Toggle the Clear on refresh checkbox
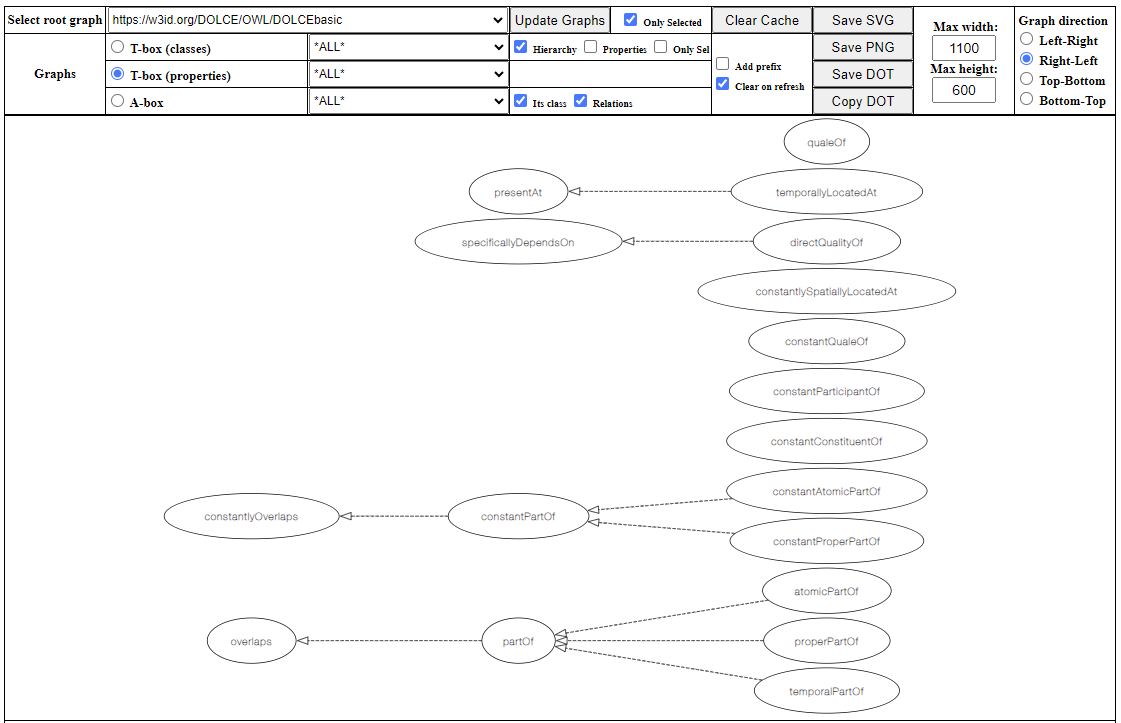 point(722,84)
